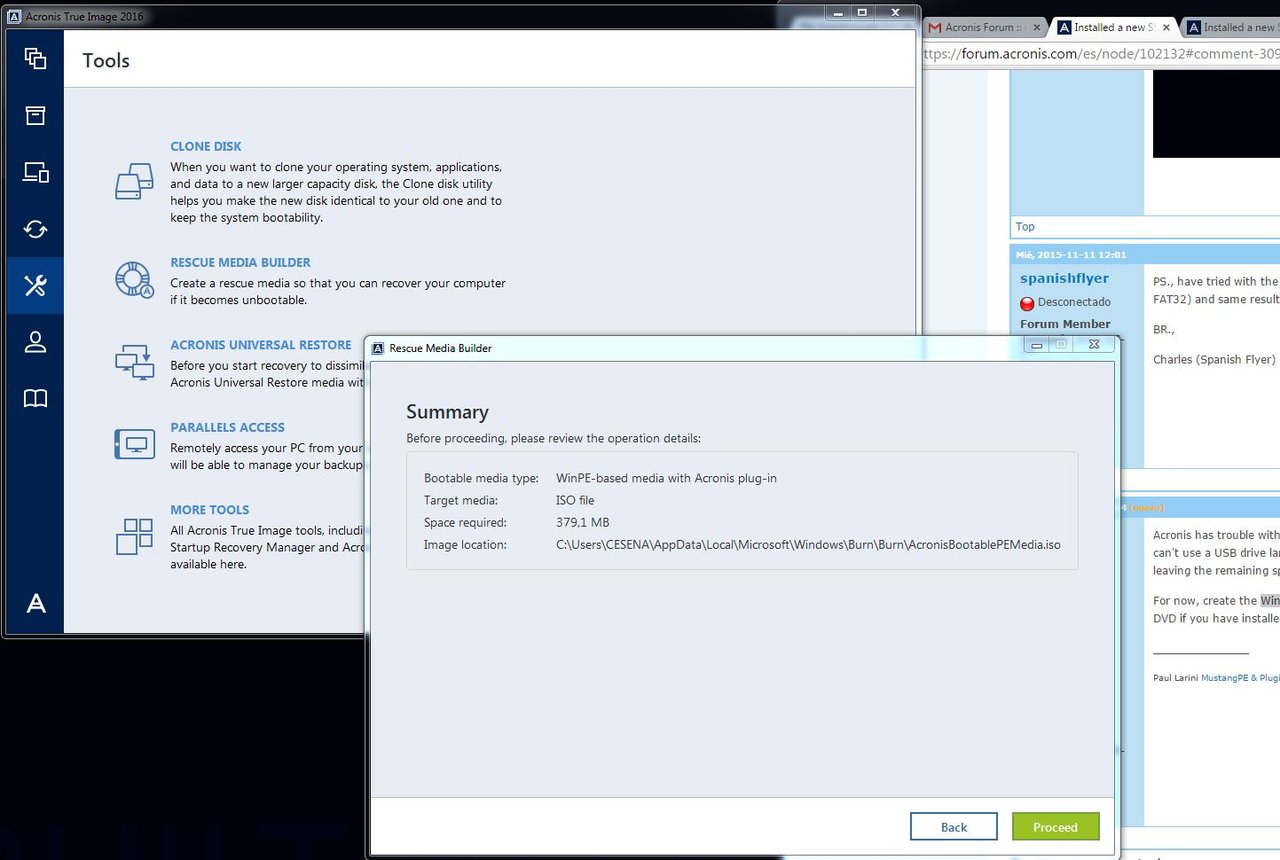1280x860 pixels.
Task: Click the Top link in the forum
Action: 1025,226
